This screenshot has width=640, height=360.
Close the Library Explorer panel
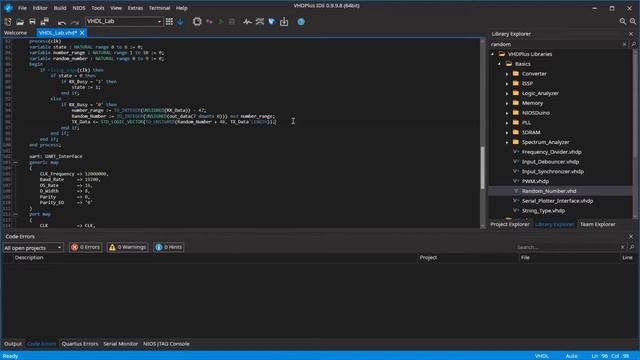pos(631,34)
